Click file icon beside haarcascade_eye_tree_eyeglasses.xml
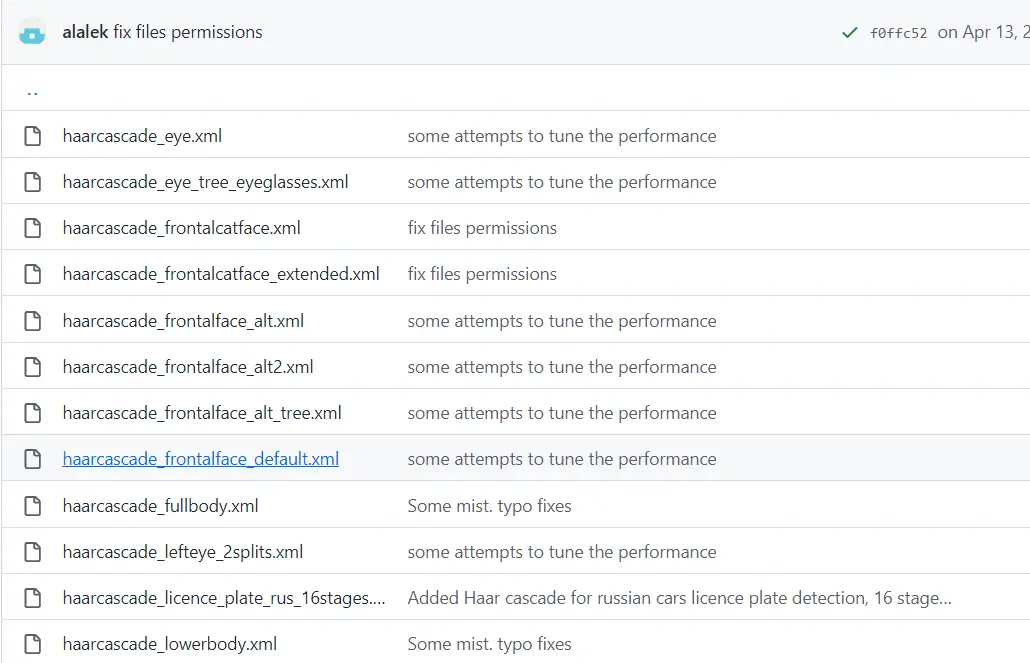The height and width of the screenshot is (663, 1030). (x=32, y=182)
